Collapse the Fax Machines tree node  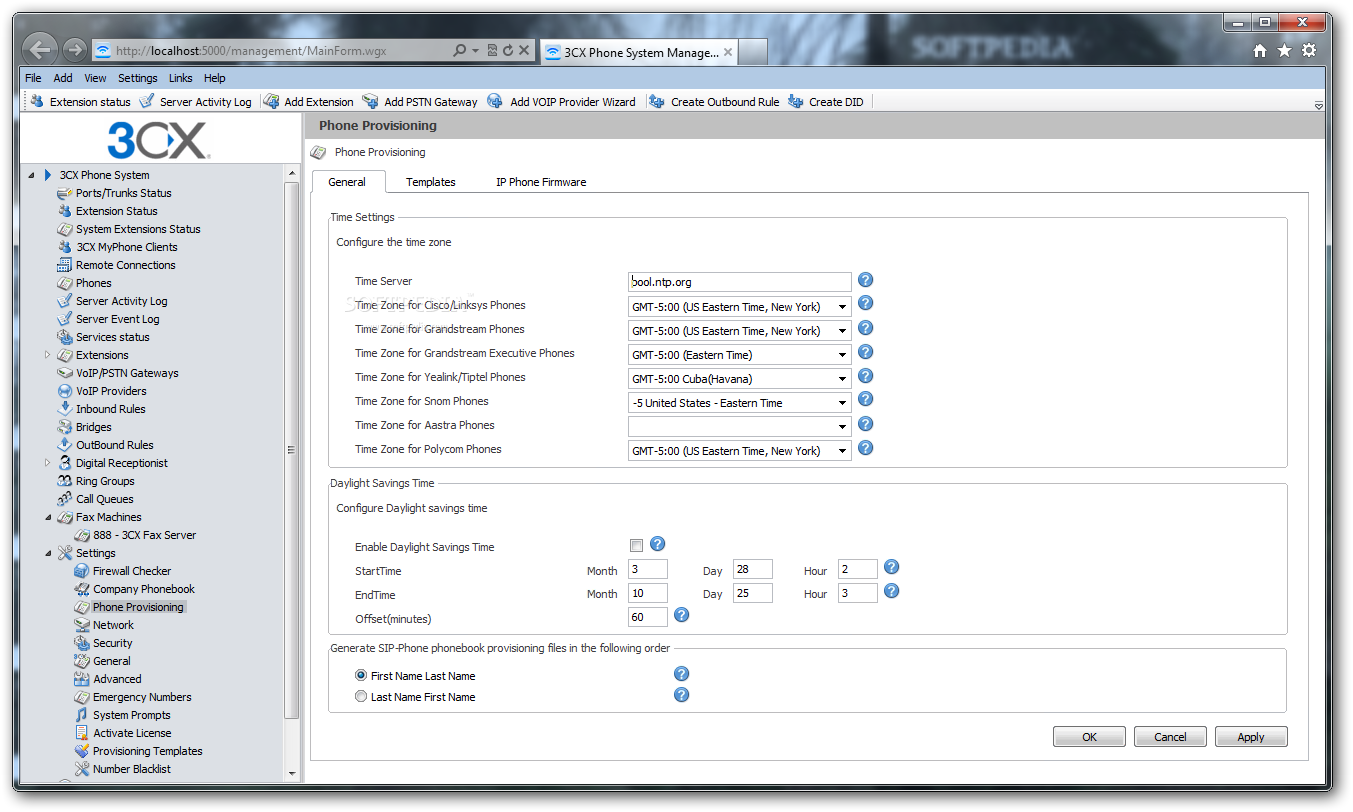(x=48, y=517)
